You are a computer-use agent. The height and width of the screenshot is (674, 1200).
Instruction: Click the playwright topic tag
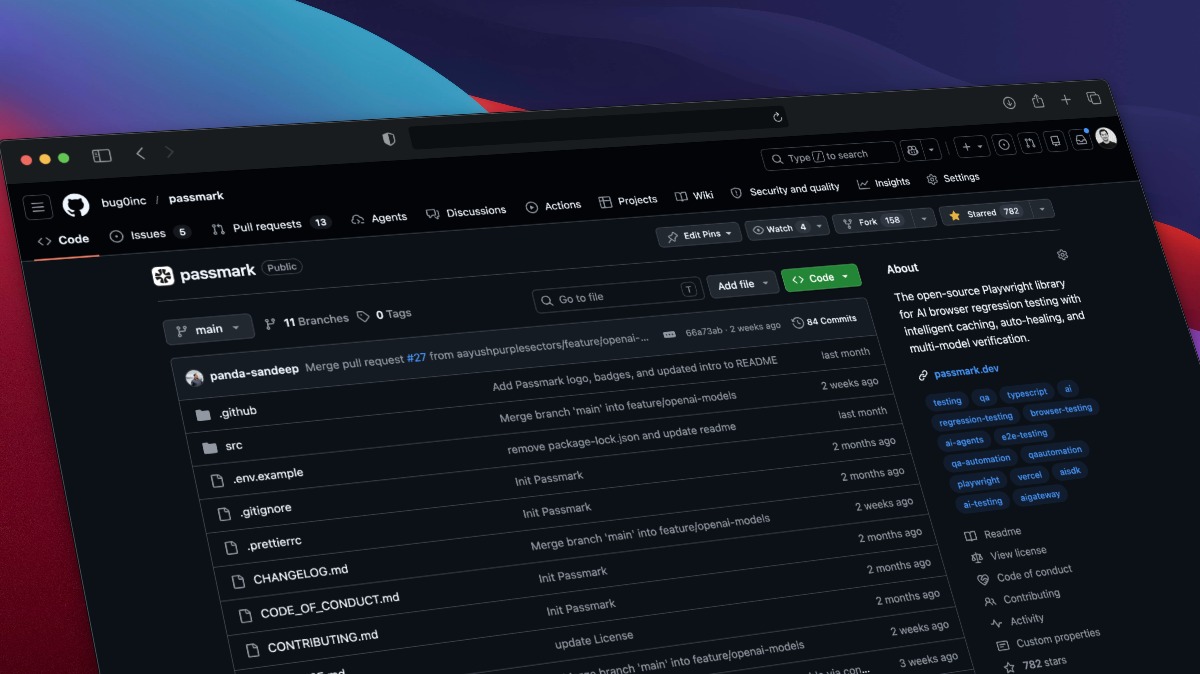(978, 482)
